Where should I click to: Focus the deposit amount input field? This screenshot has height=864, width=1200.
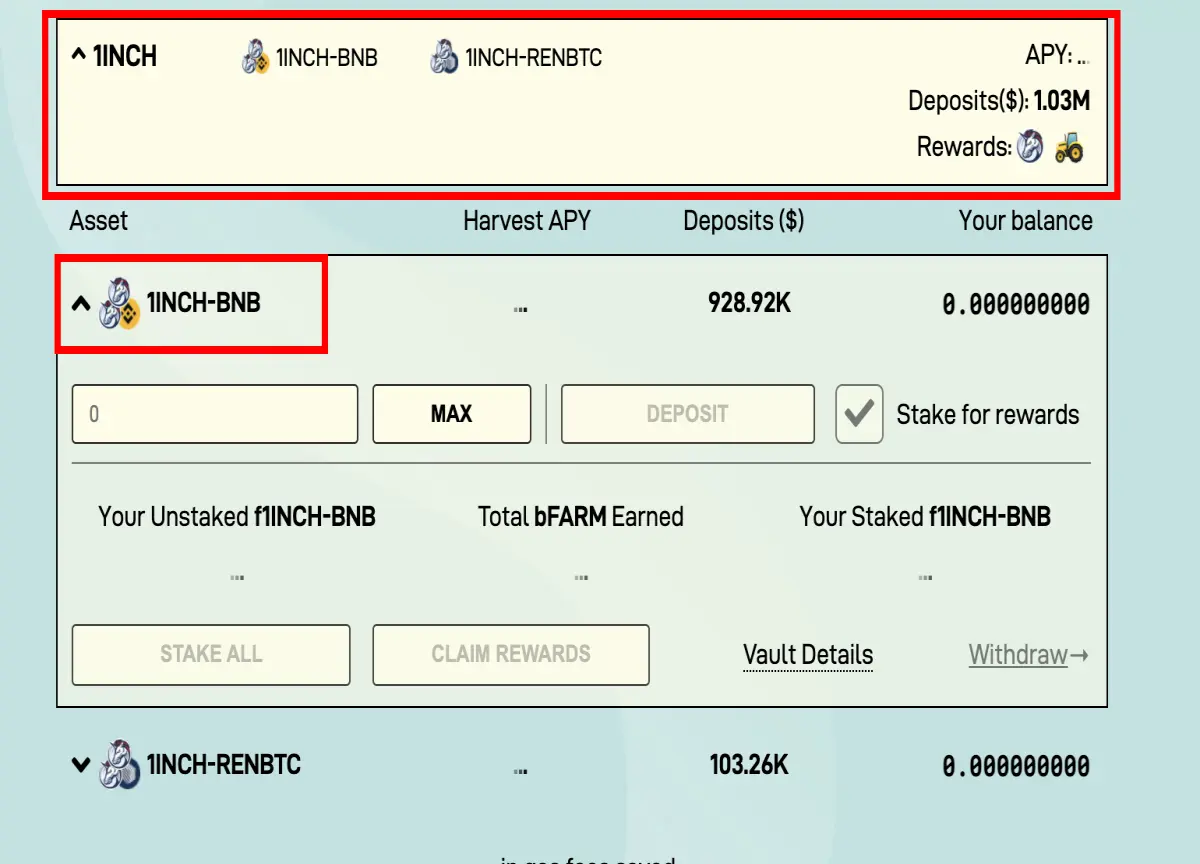coord(215,414)
